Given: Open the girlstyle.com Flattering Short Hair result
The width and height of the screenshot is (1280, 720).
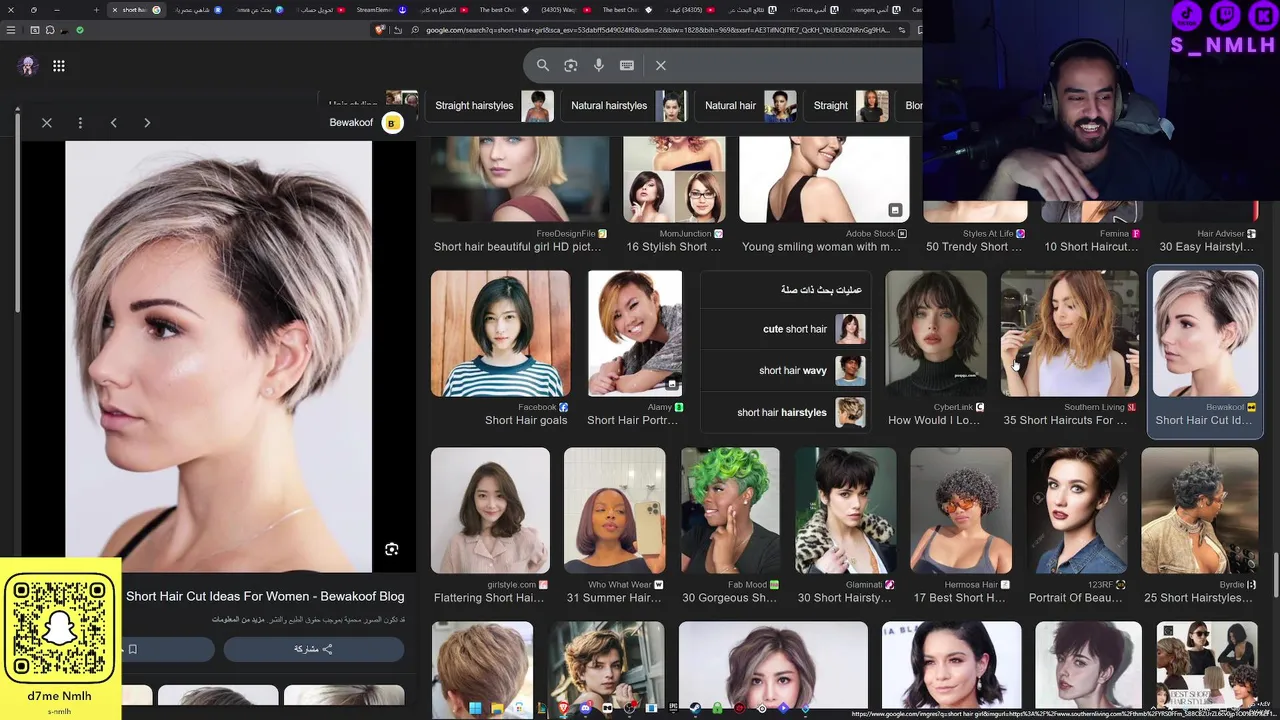Looking at the screenshot, I should pos(490,526).
